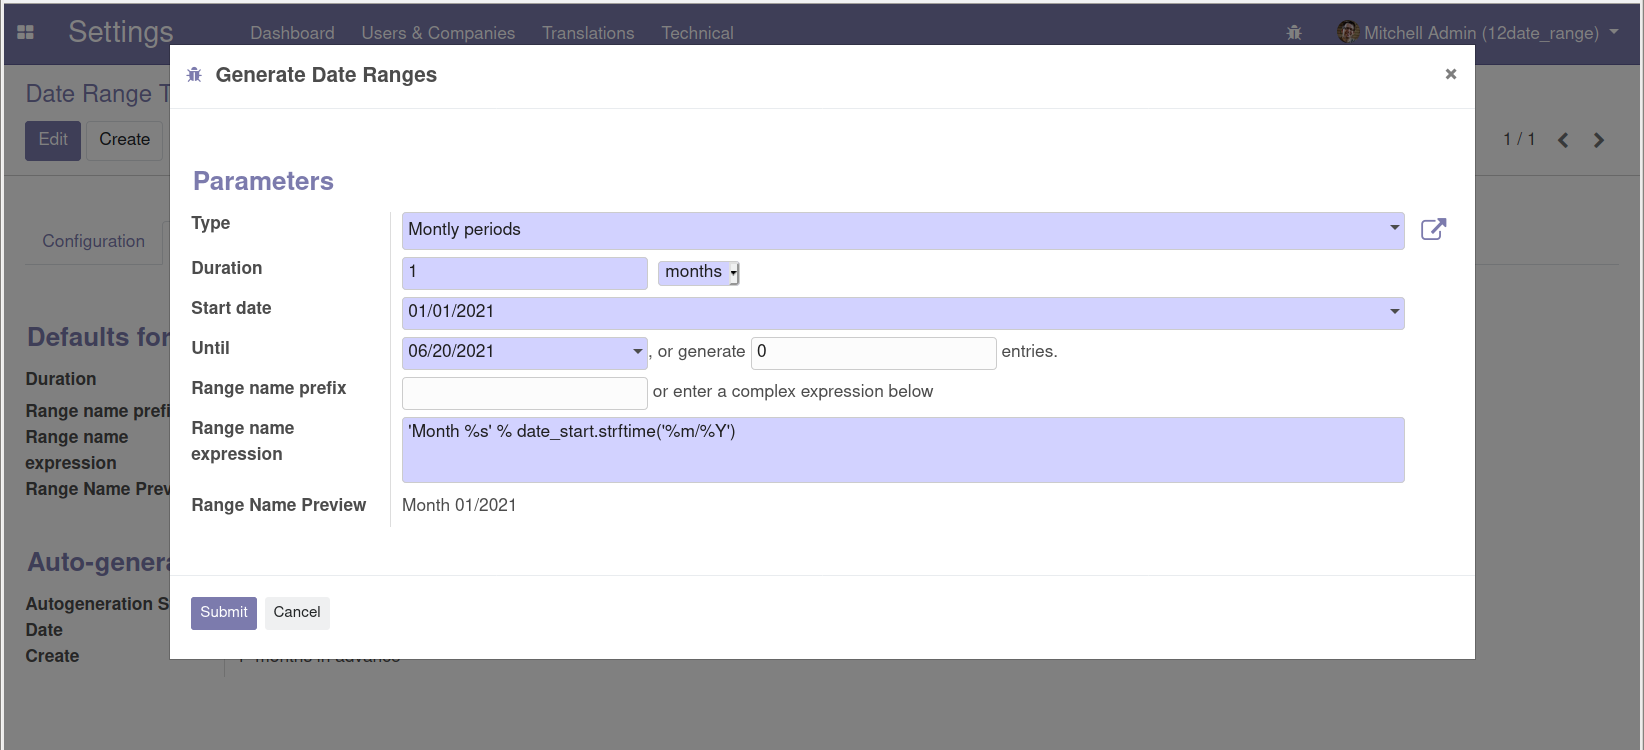The image size is (1644, 750).
Task: Go to next record arrow
Action: point(1599,140)
